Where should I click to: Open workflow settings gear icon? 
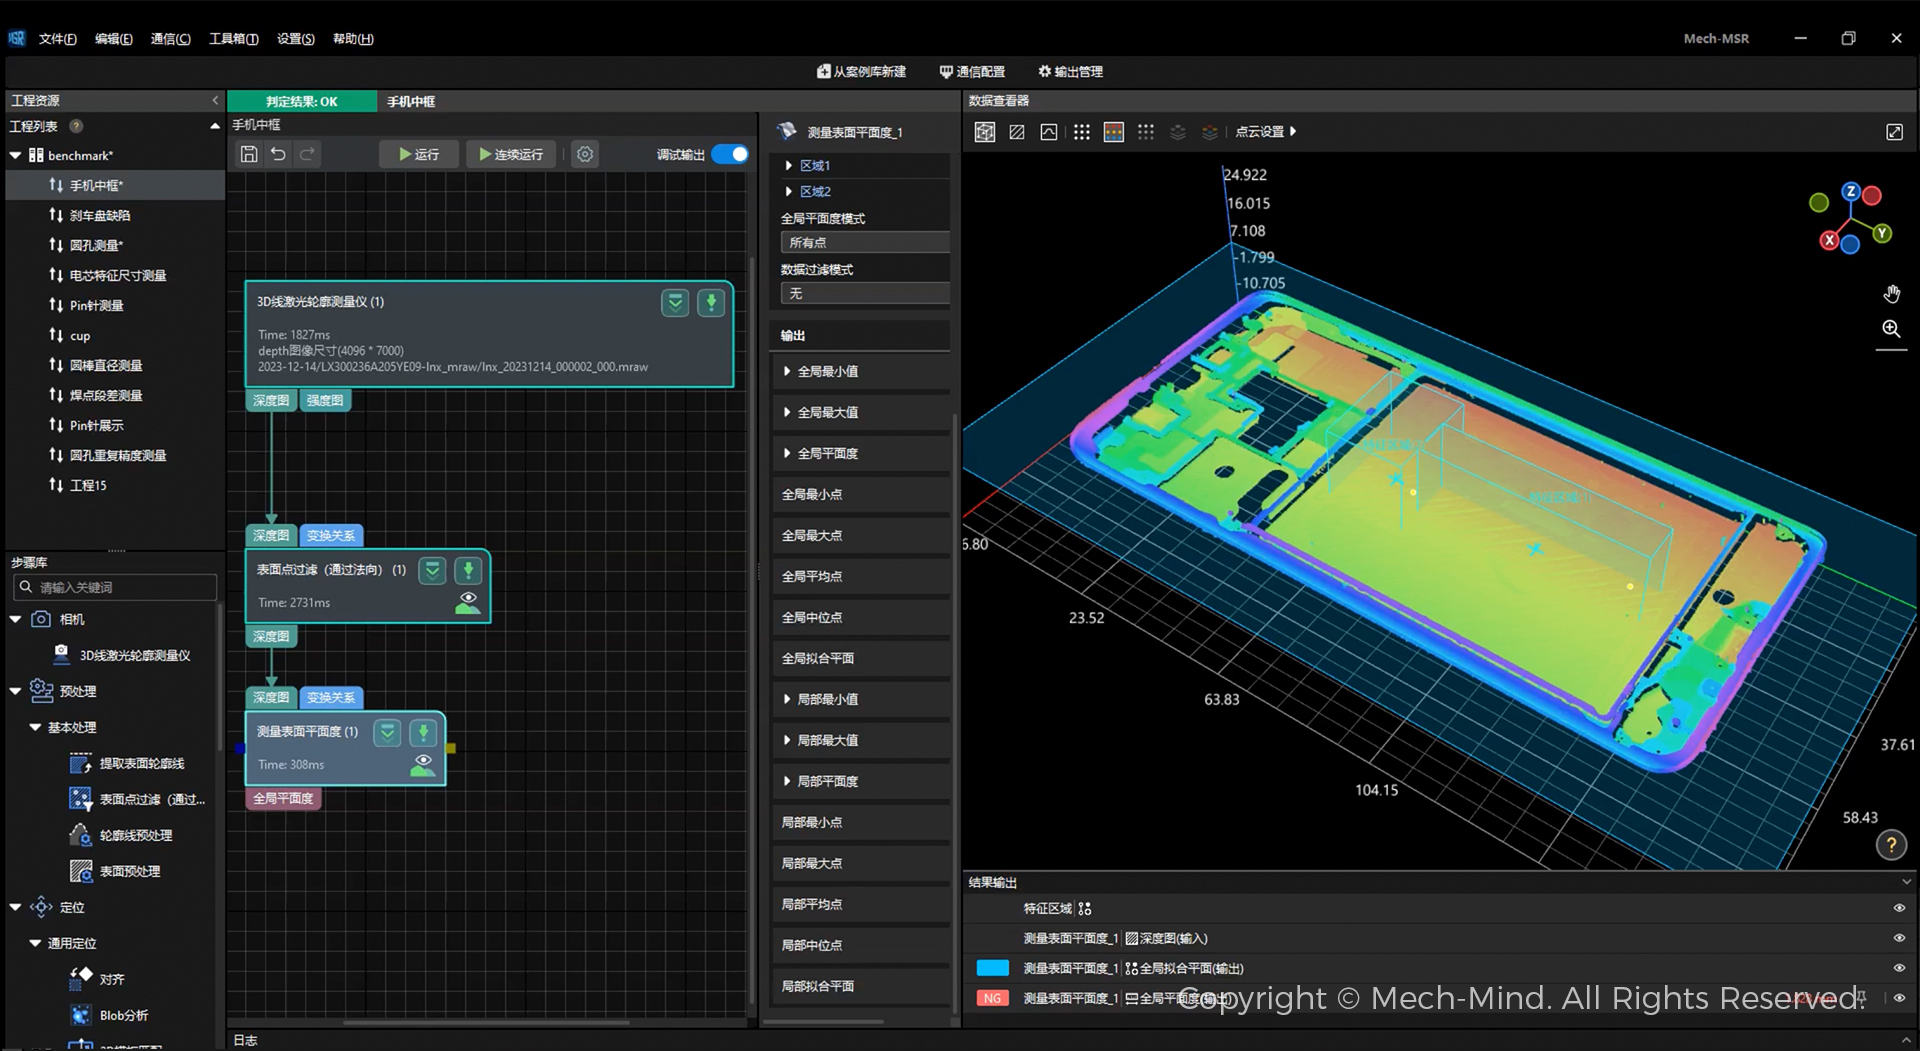tap(585, 154)
